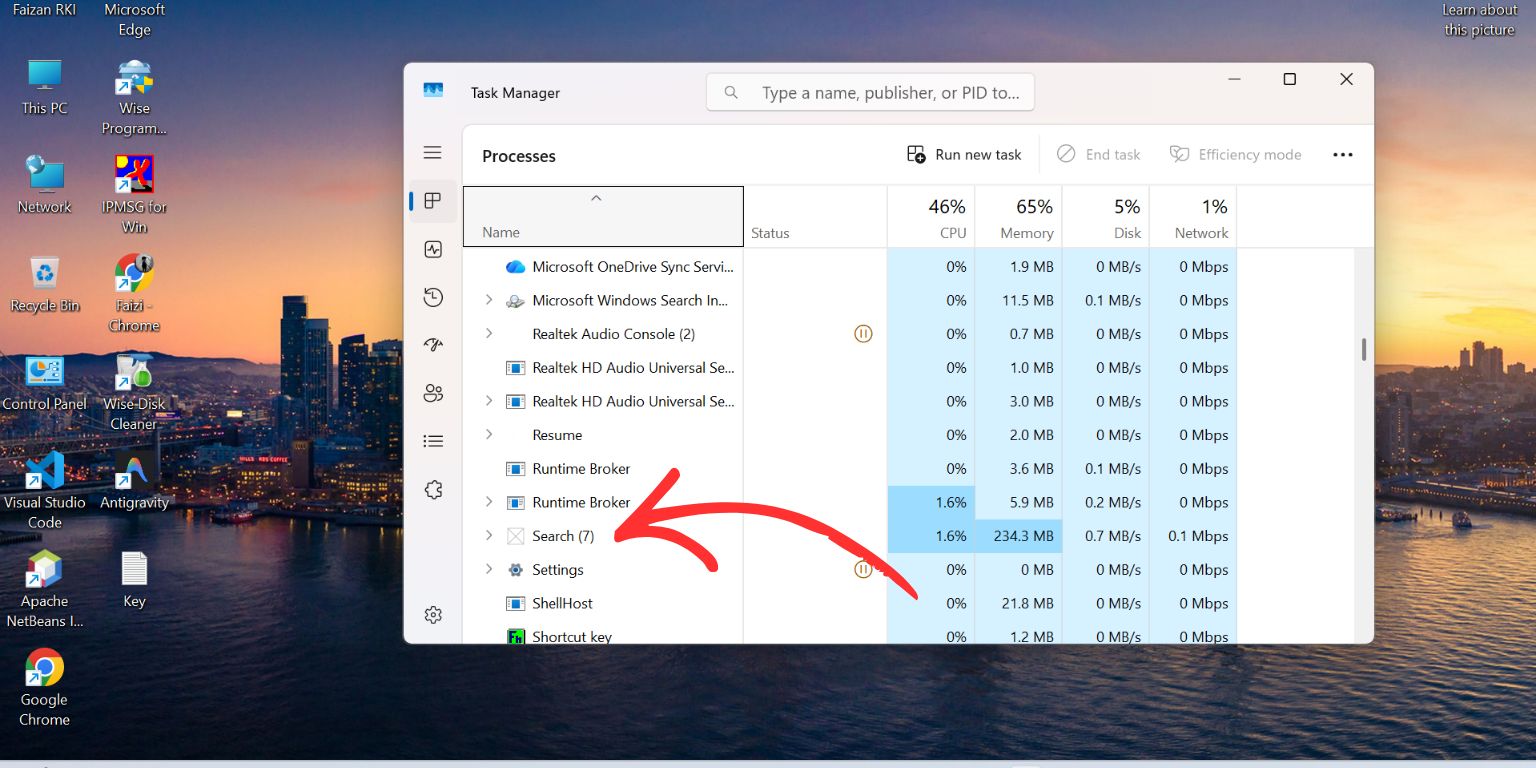Expand the Search (7) process group
Screen dimensions: 1536x768
coord(488,536)
